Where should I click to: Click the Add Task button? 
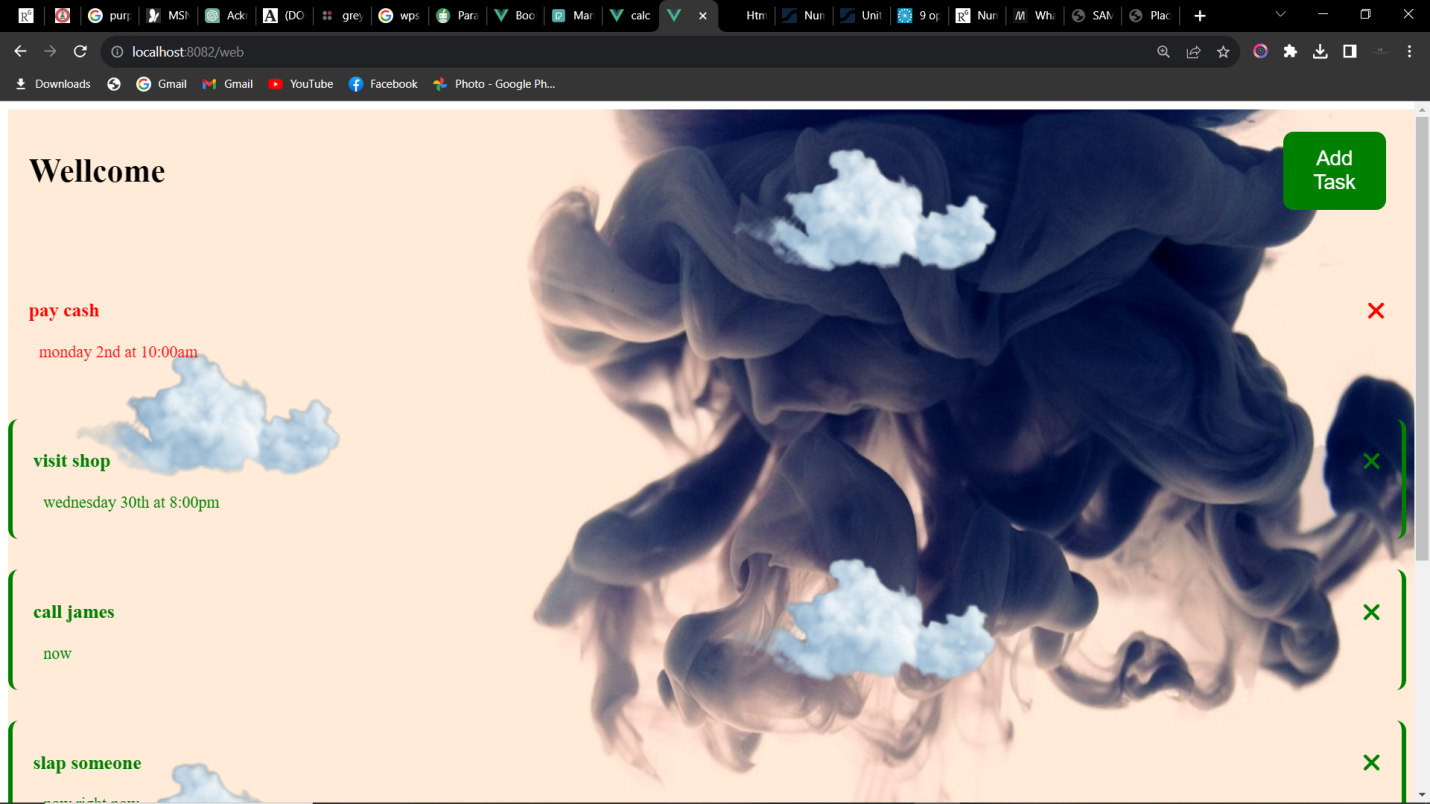(x=1334, y=171)
